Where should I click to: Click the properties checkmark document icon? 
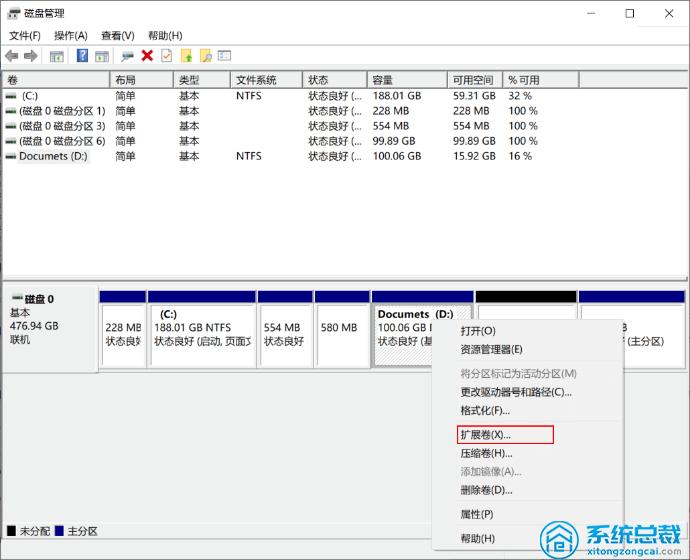pos(166,55)
